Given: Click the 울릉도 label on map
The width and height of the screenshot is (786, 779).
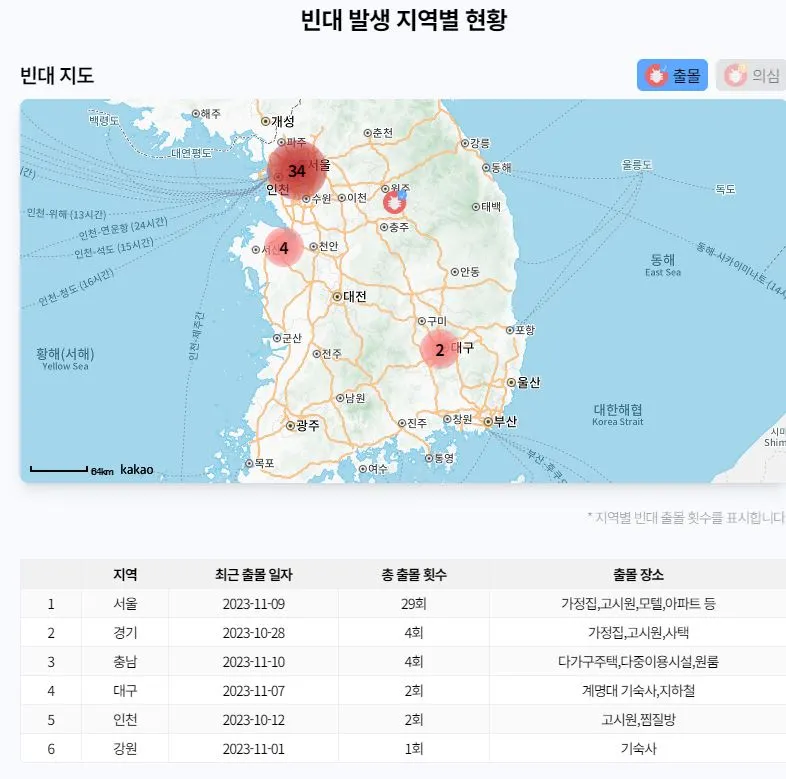Looking at the screenshot, I should [x=637, y=164].
